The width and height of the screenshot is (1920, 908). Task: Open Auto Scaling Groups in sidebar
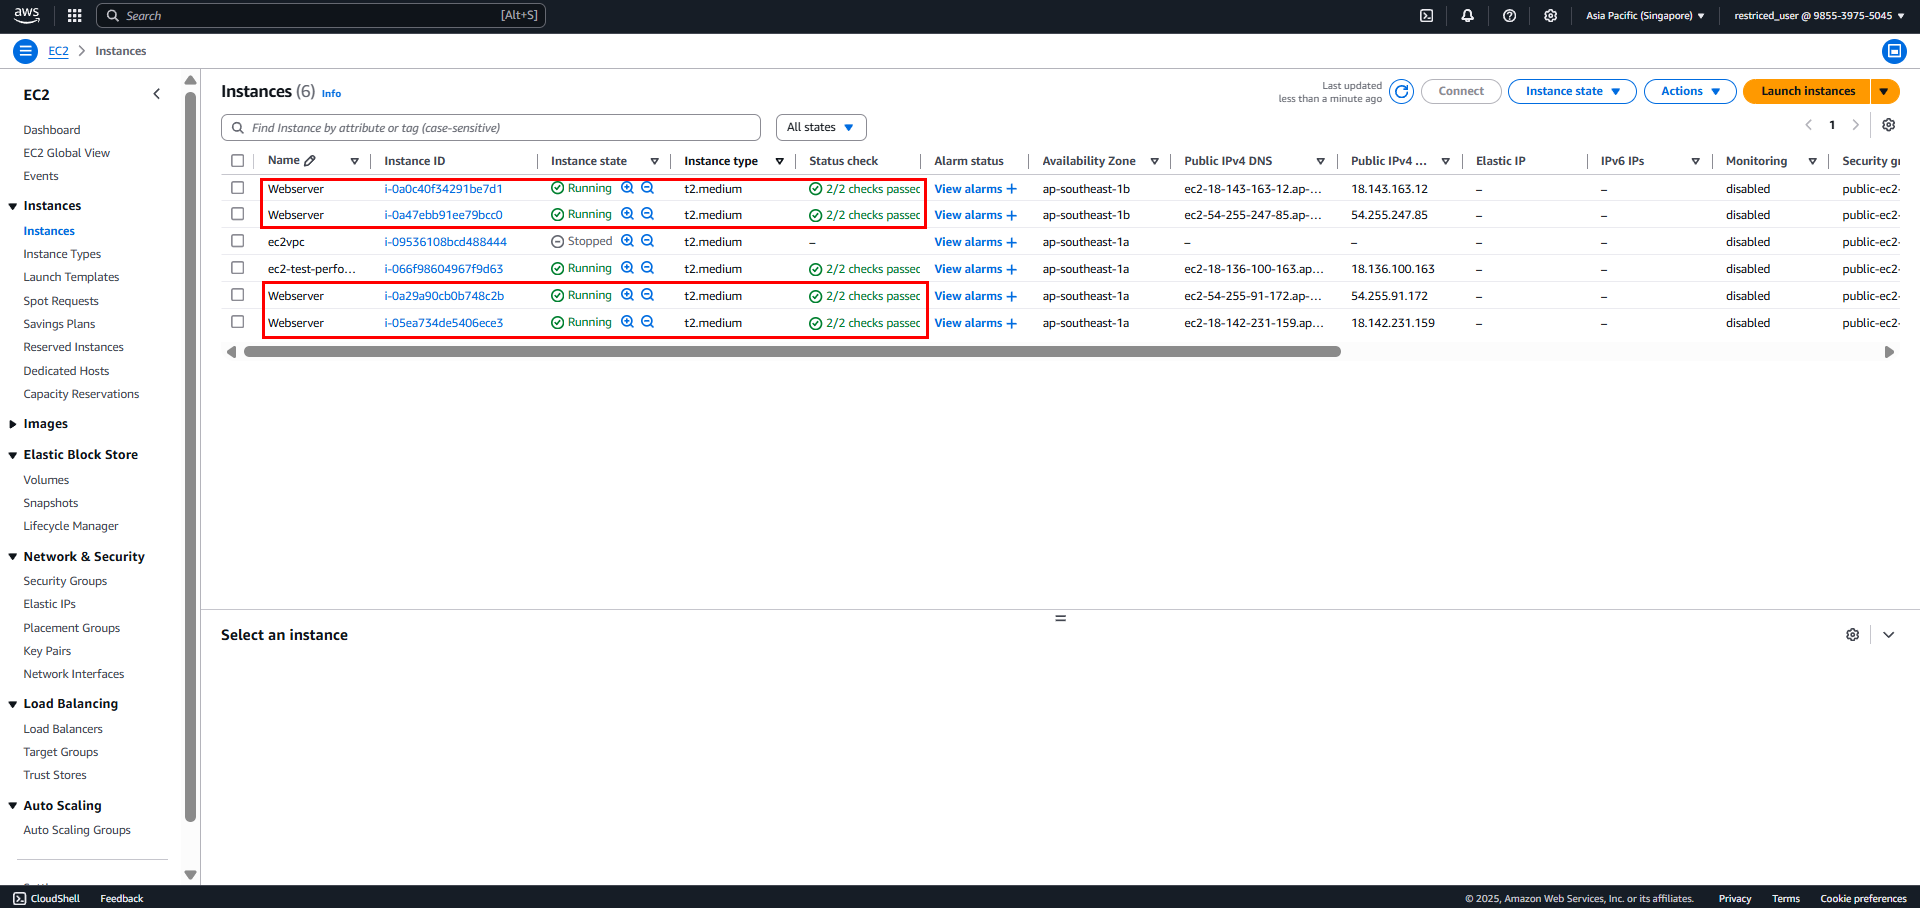coord(77,830)
